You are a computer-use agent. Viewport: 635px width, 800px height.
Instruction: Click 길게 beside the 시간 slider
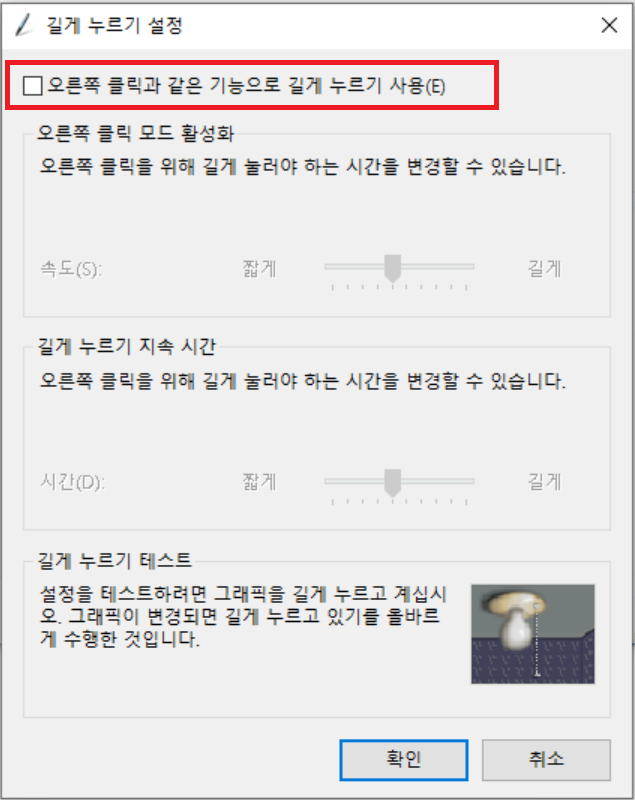[x=544, y=482]
